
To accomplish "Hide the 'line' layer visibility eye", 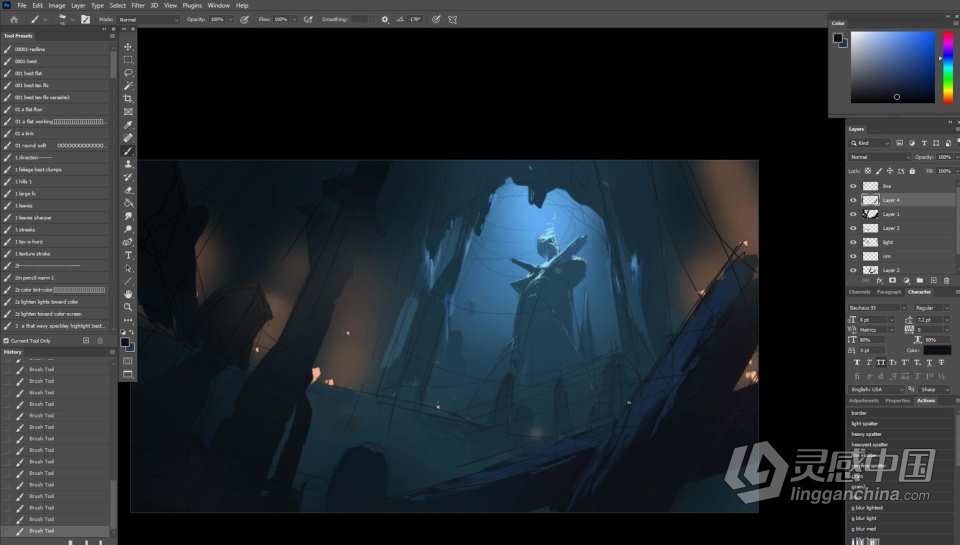I will (853, 186).
